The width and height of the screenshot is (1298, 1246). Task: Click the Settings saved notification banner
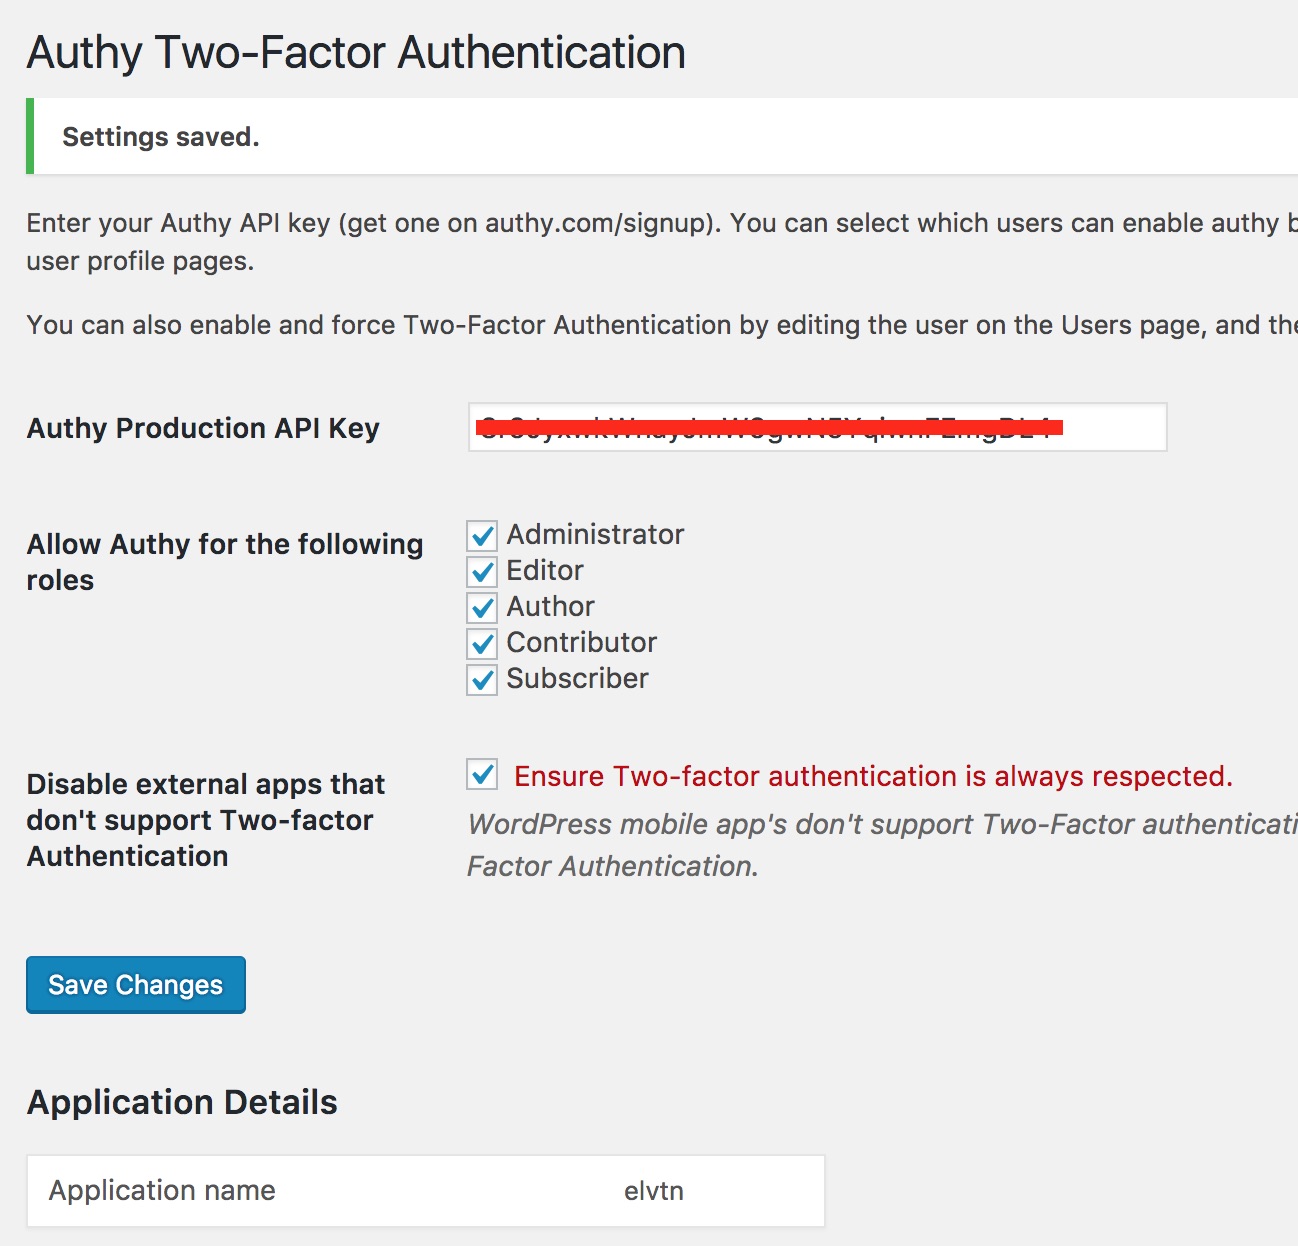pos(650,136)
